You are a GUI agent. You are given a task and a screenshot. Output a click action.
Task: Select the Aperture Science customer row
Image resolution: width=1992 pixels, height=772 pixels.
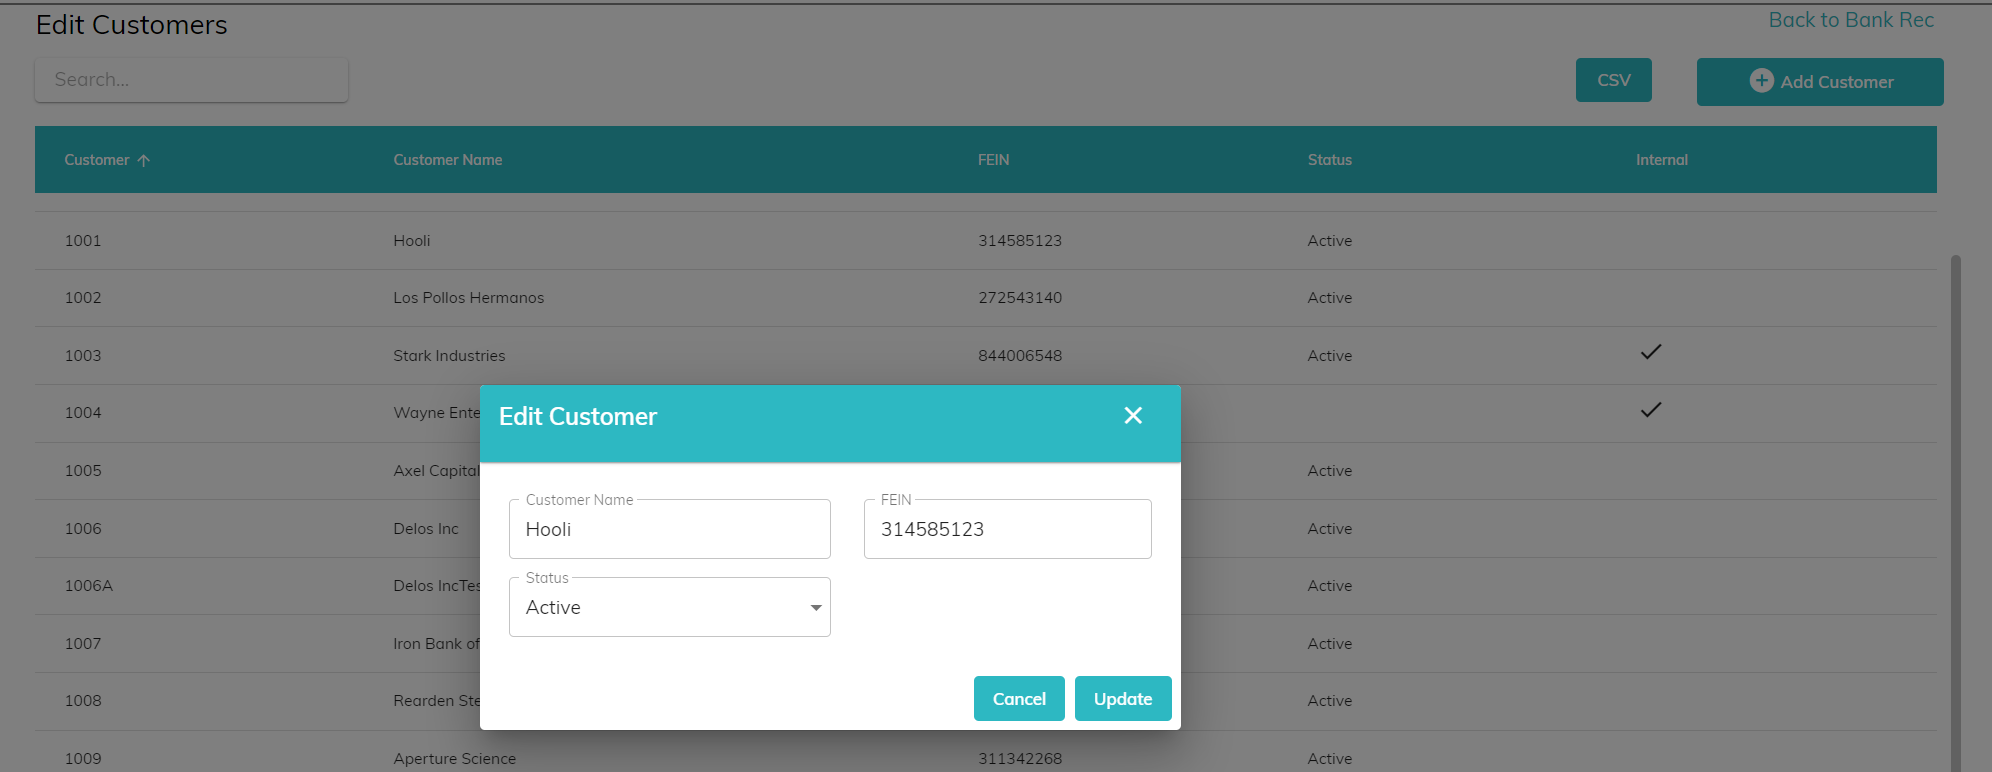(454, 758)
